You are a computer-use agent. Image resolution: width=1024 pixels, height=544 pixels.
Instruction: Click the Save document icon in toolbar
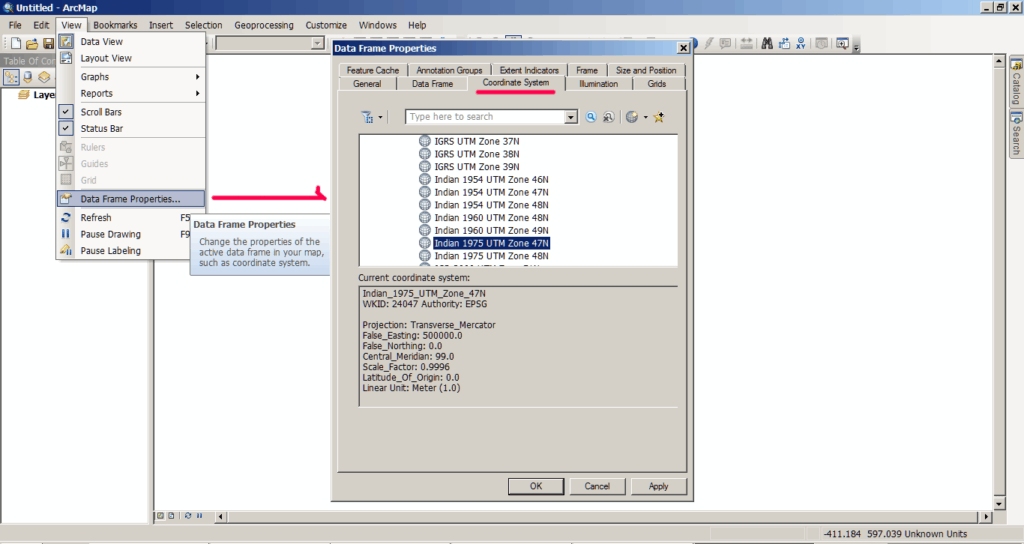47,44
